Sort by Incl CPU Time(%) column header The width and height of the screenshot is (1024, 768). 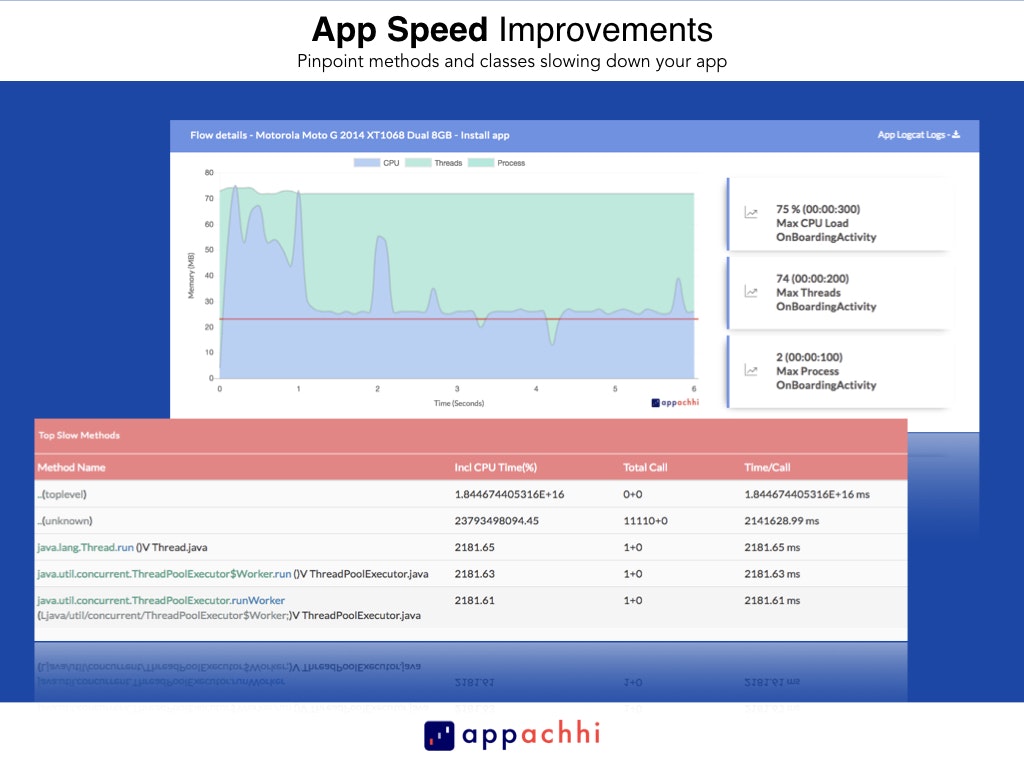[x=496, y=468]
